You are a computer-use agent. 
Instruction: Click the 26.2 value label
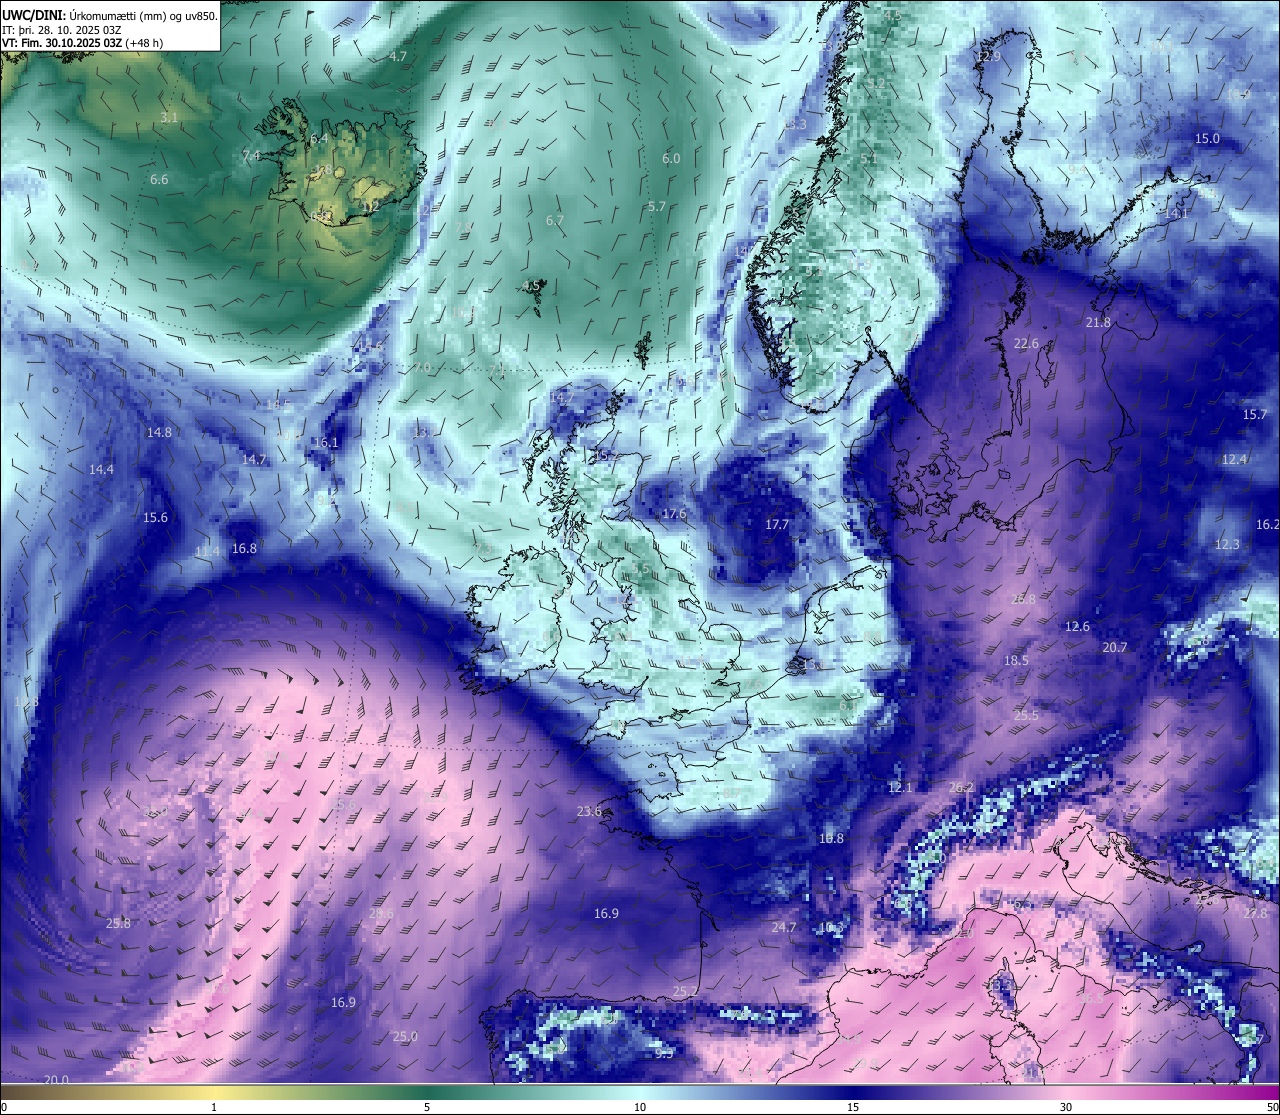click(x=961, y=788)
